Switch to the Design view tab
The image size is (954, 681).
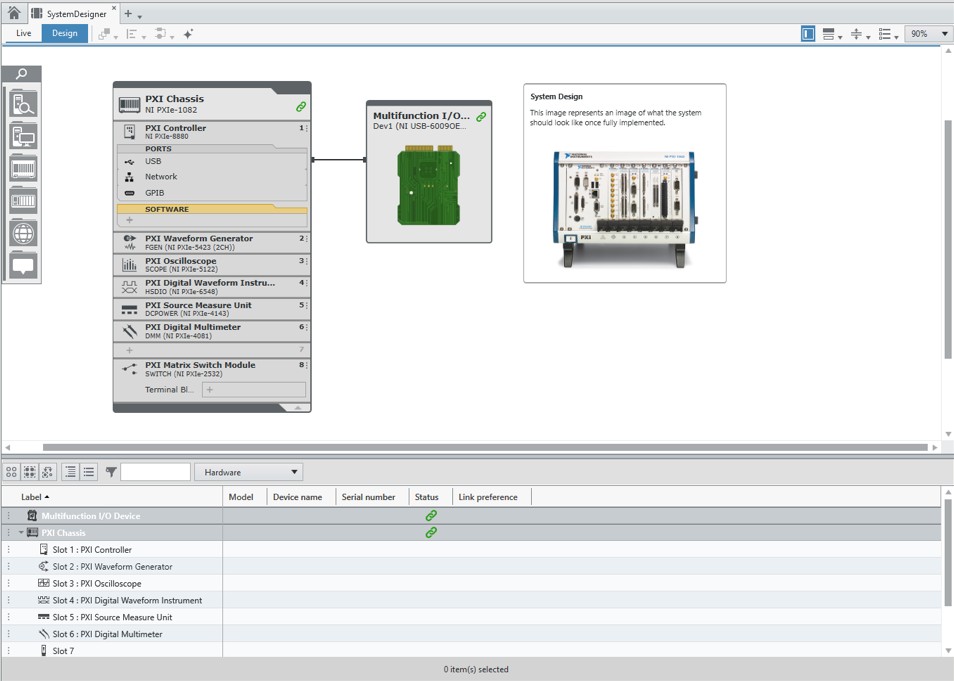point(64,33)
